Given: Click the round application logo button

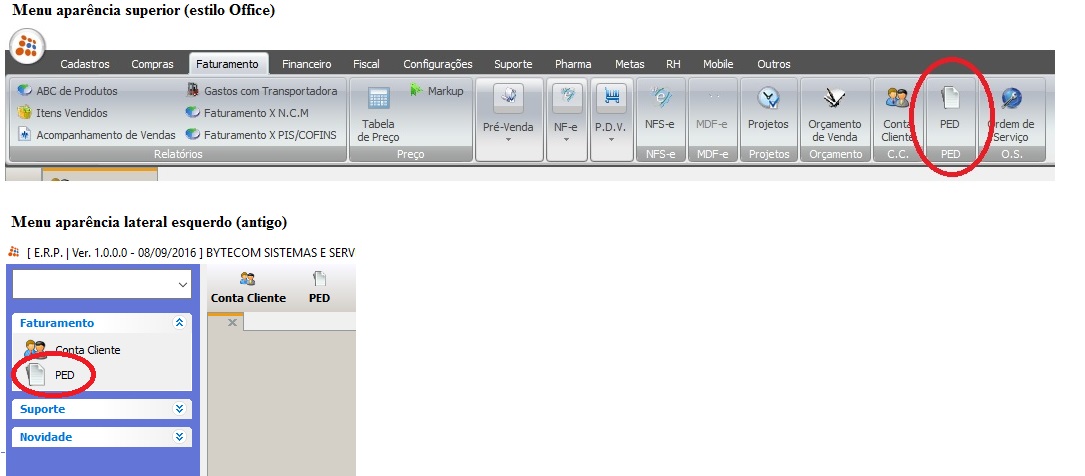Looking at the screenshot, I should point(26,46).
